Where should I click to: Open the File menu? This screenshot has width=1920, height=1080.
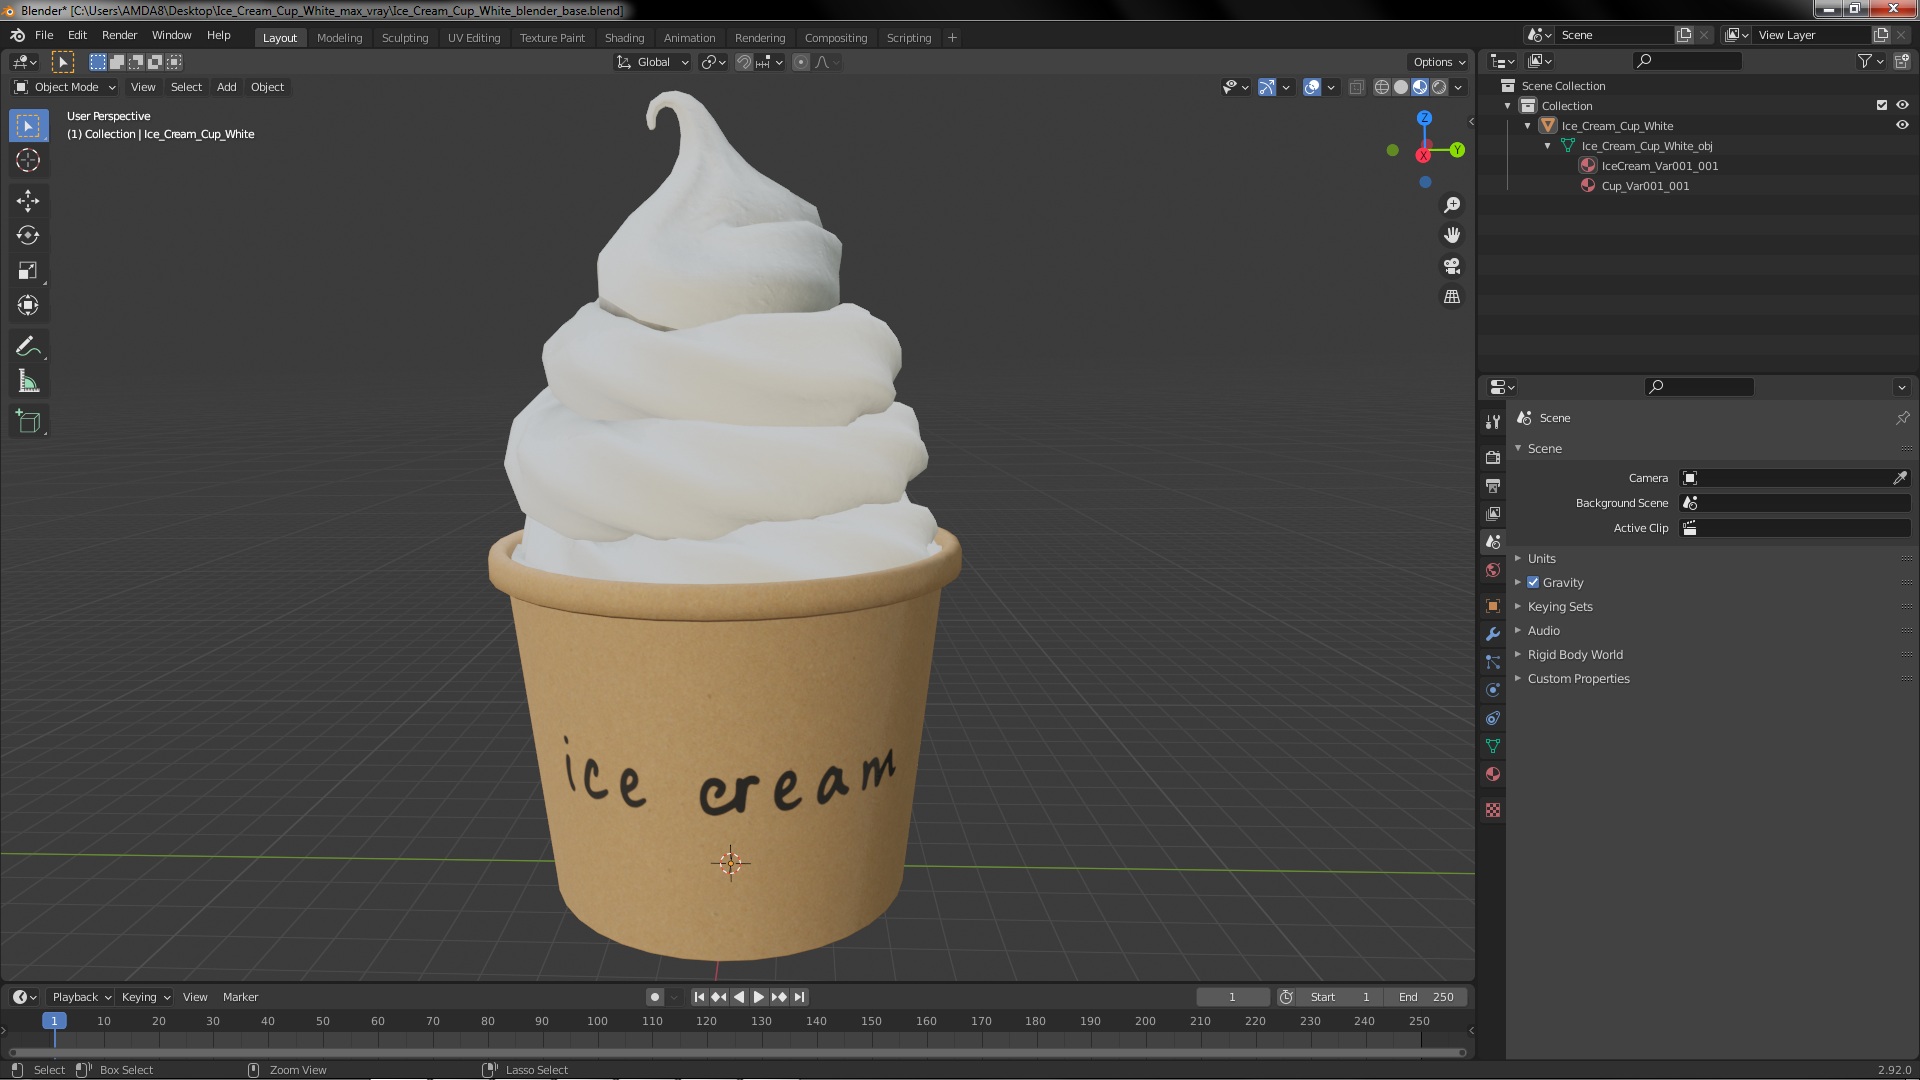[x=44, y=35]
